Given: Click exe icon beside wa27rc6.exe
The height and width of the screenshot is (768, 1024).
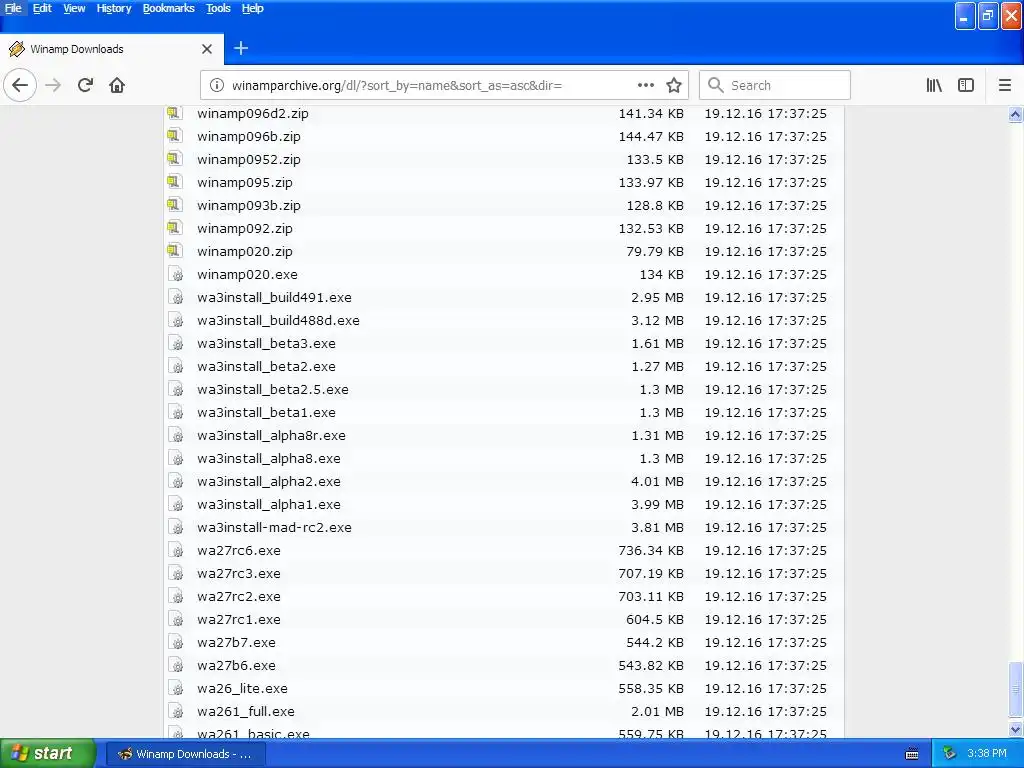Looking at the screenshot, I should (x=175, y=550).
